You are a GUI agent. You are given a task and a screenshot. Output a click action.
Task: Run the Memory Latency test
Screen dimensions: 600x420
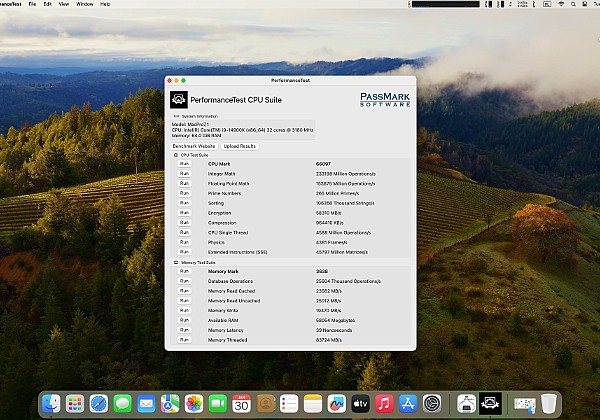click(184, 329)
